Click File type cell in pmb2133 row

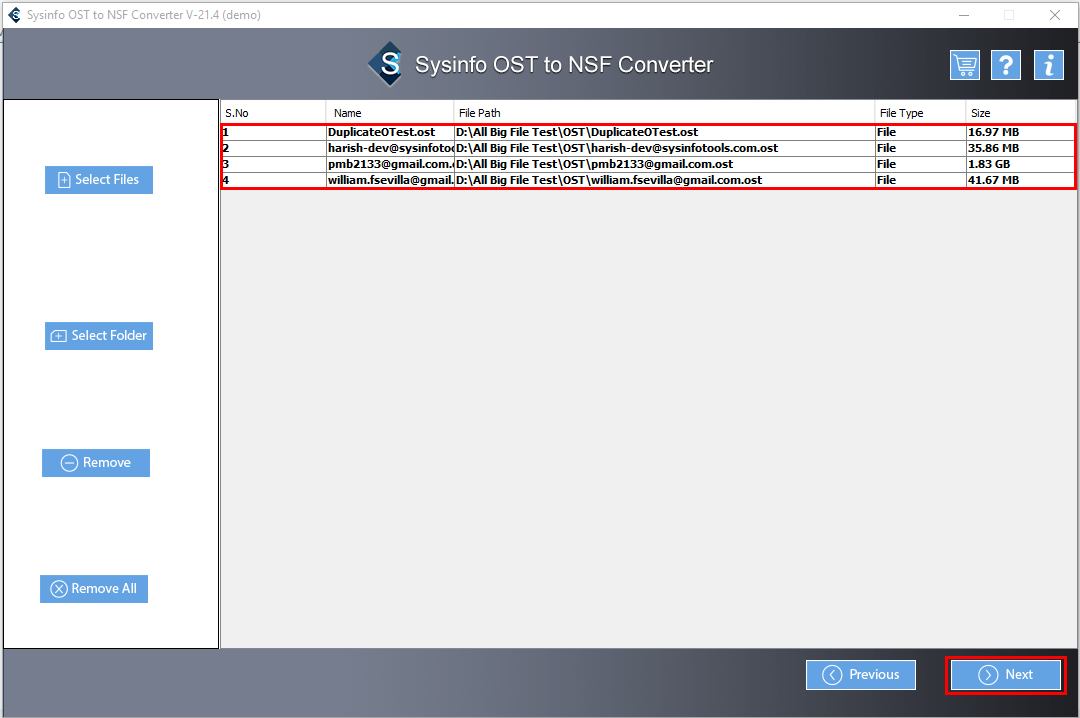[x=921, y=164]
